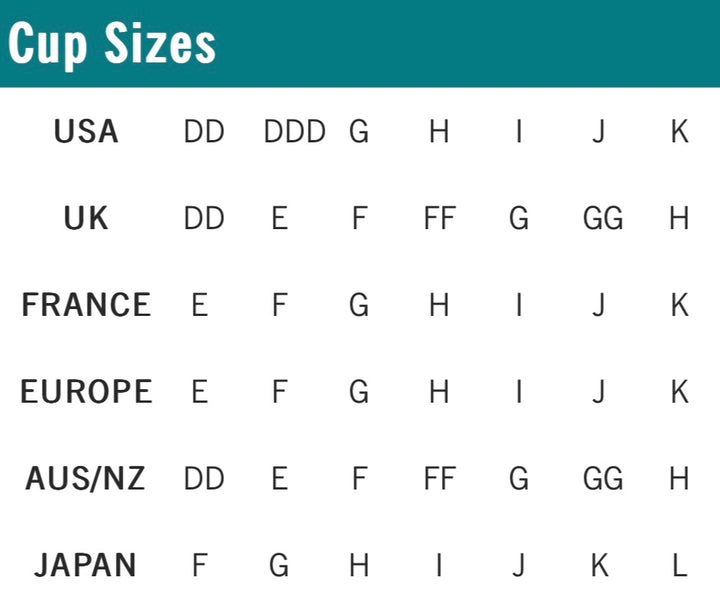Click the GG cell in the AUS/NZ row

click(x=603, y=479)
